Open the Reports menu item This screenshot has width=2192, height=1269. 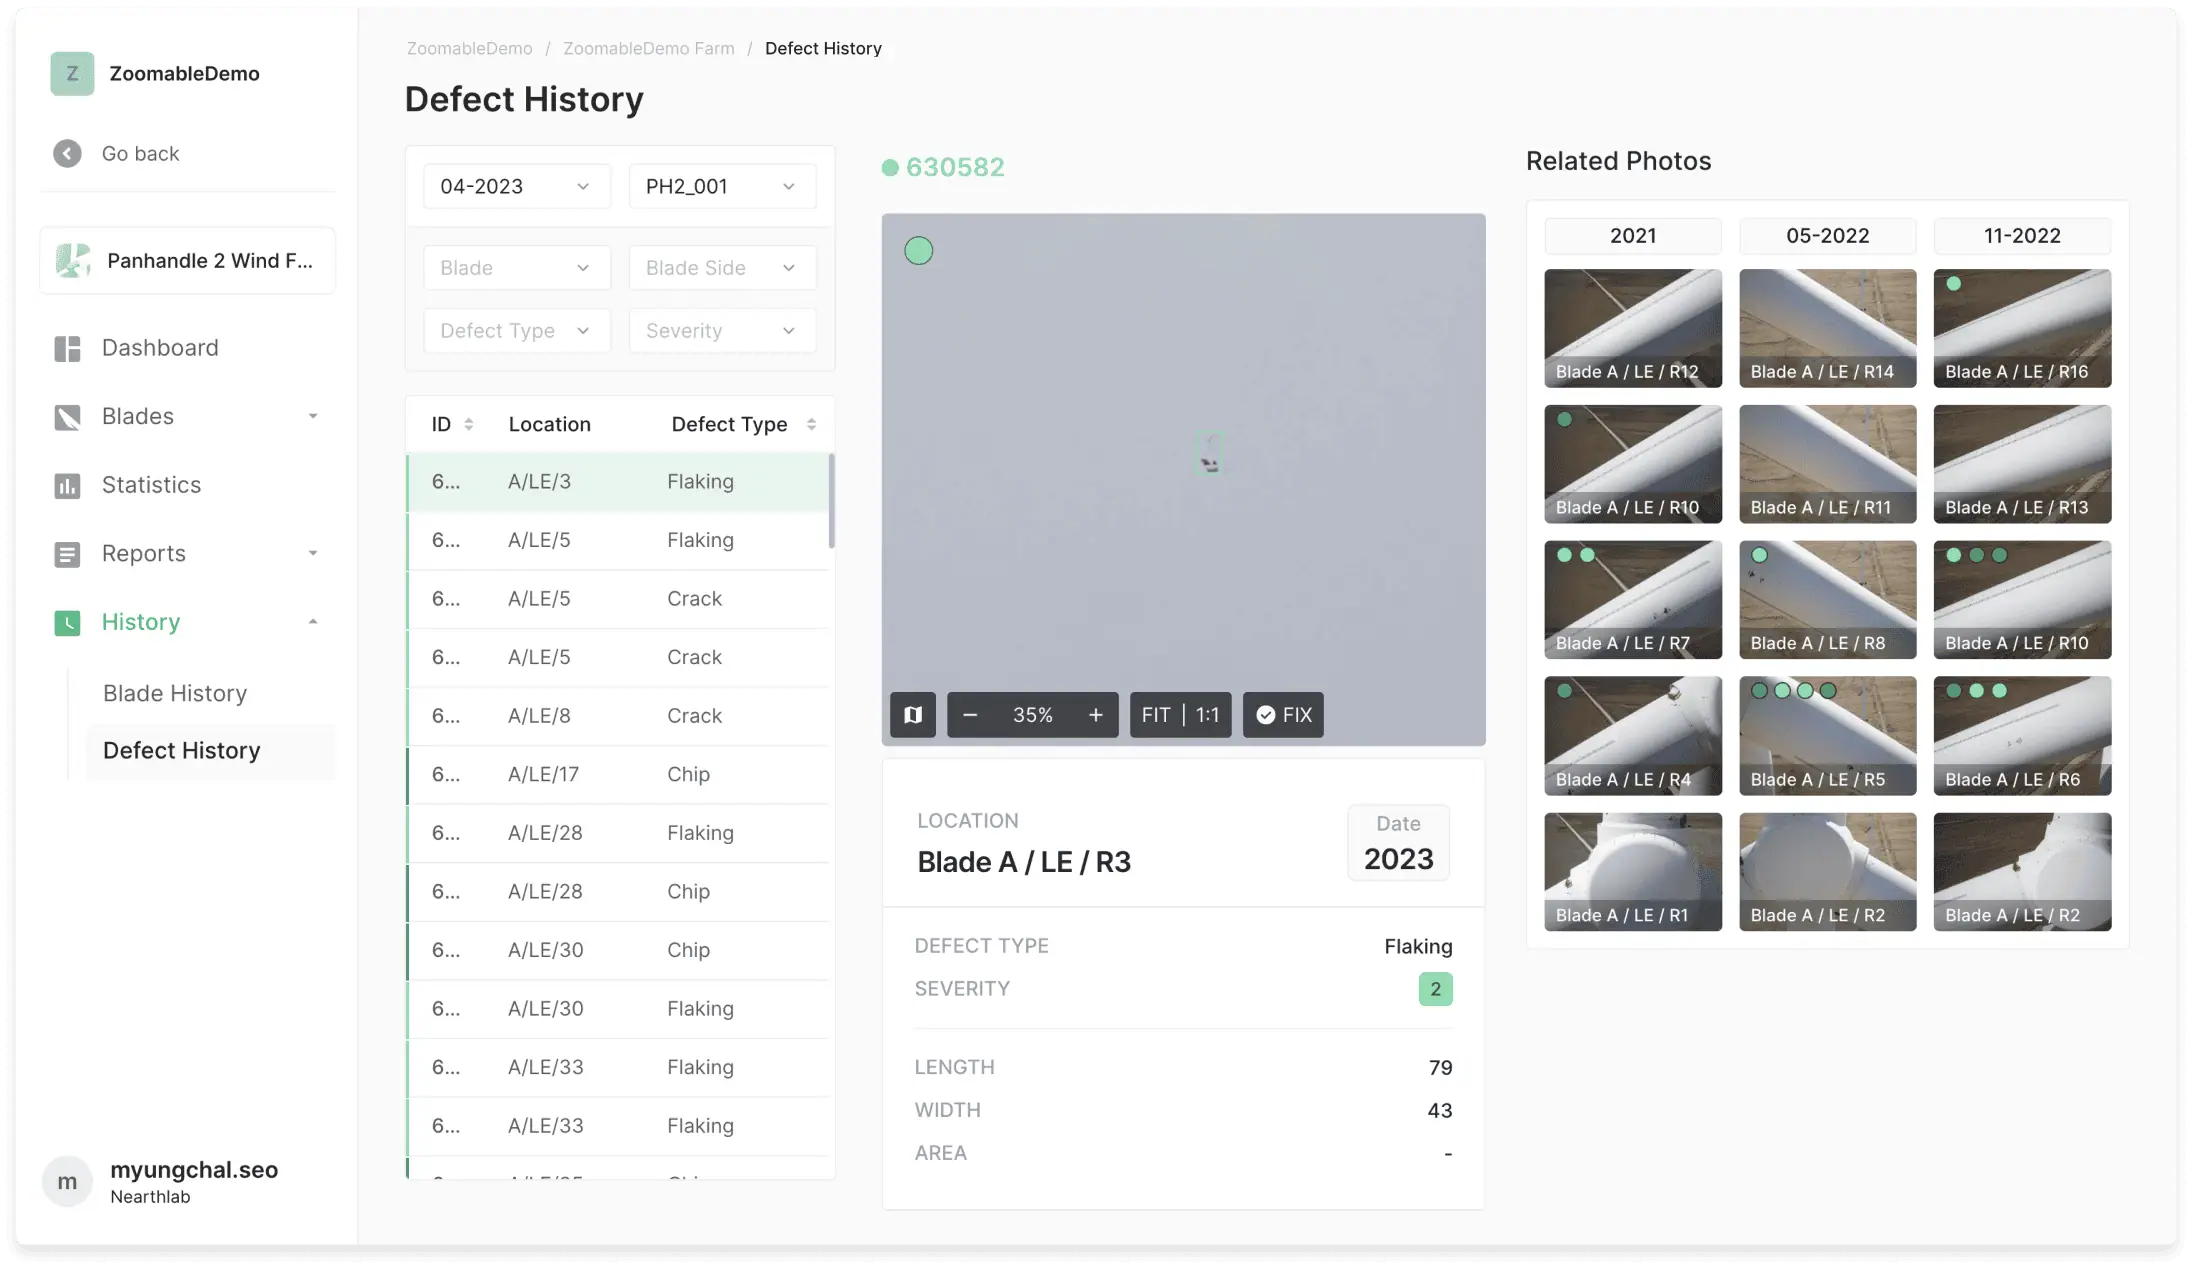click(x=144, y=554)
